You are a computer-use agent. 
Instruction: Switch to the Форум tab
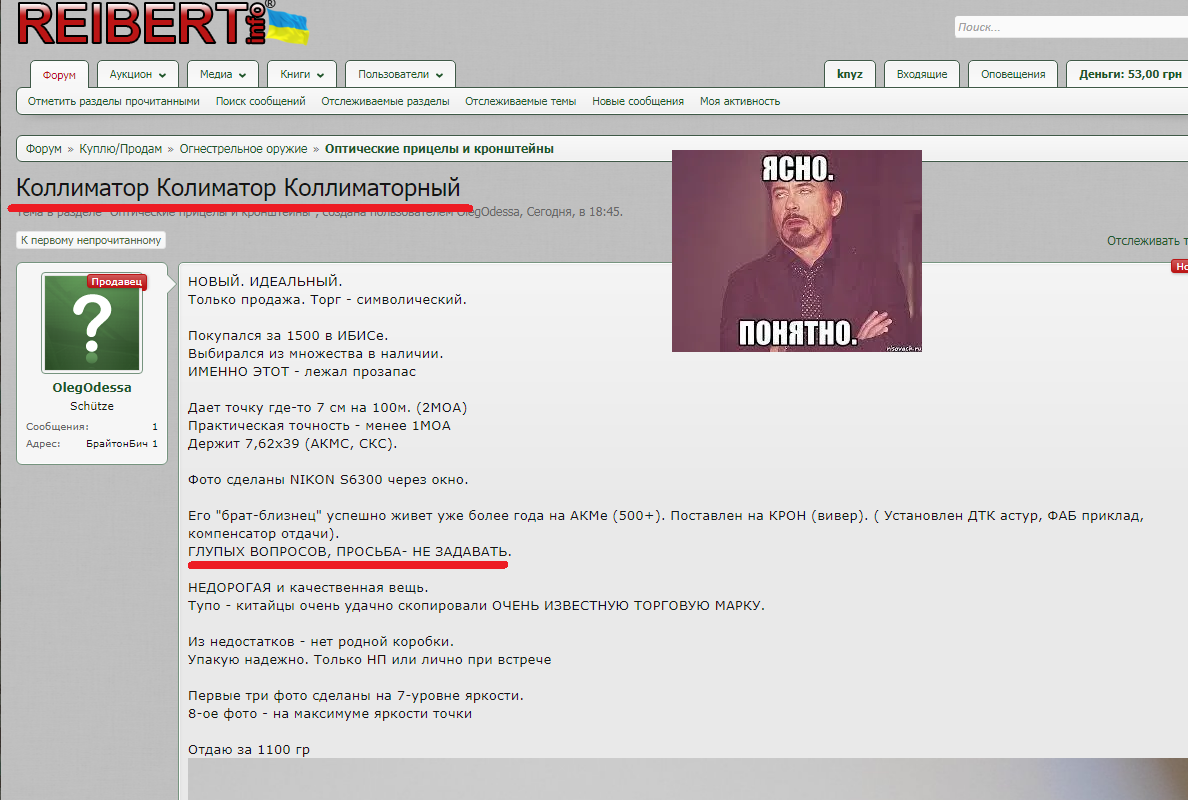pyautogui.click(x=59, y=73)
